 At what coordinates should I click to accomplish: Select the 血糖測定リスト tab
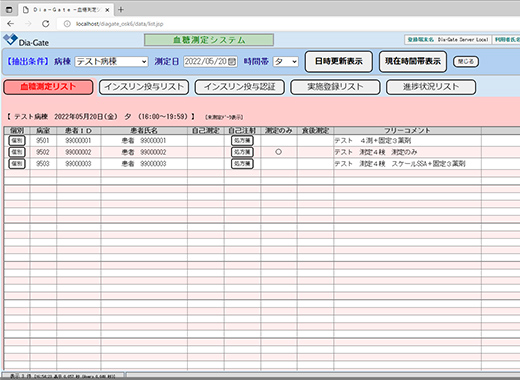coord(48,87)
